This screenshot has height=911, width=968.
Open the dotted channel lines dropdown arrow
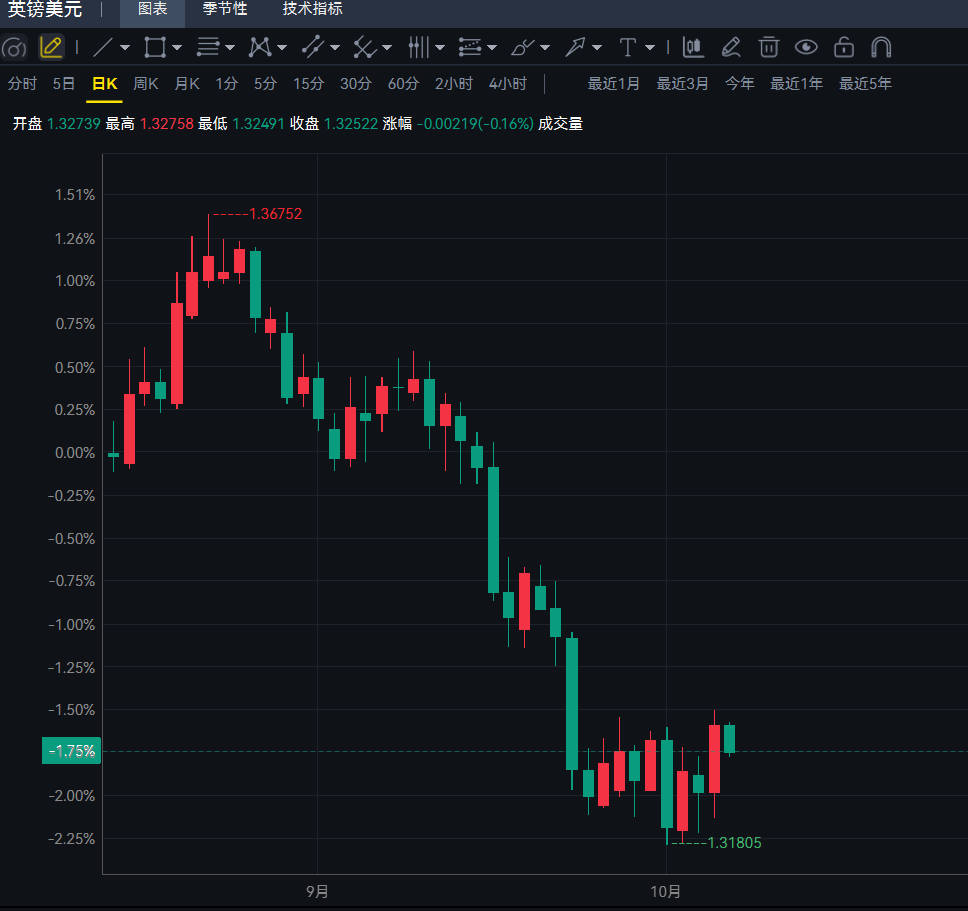[492, 48]
